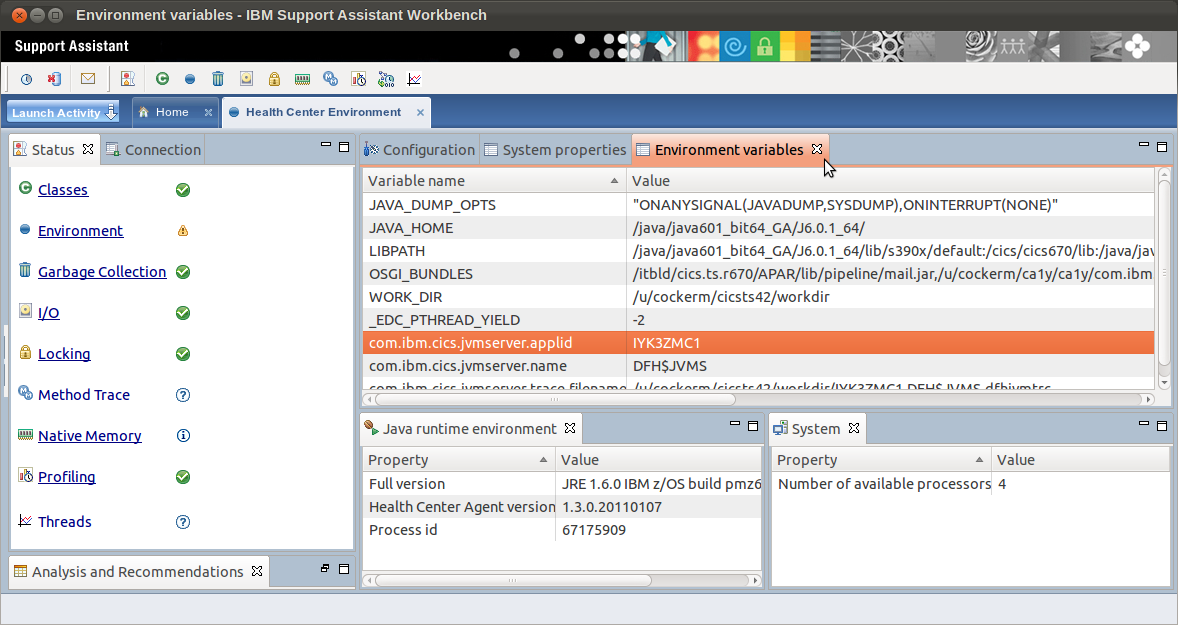
Task: Close the Health Center Environment tab
Action: tap(420, 113)
